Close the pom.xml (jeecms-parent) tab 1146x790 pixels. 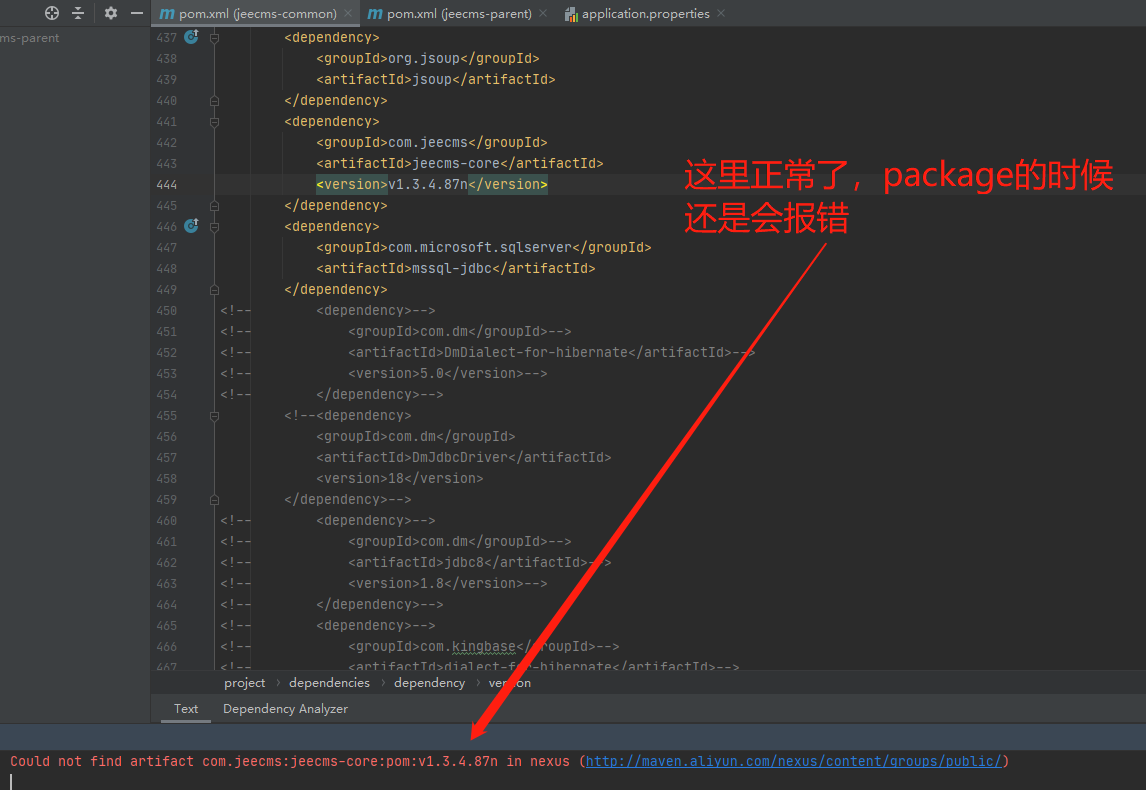543,13
